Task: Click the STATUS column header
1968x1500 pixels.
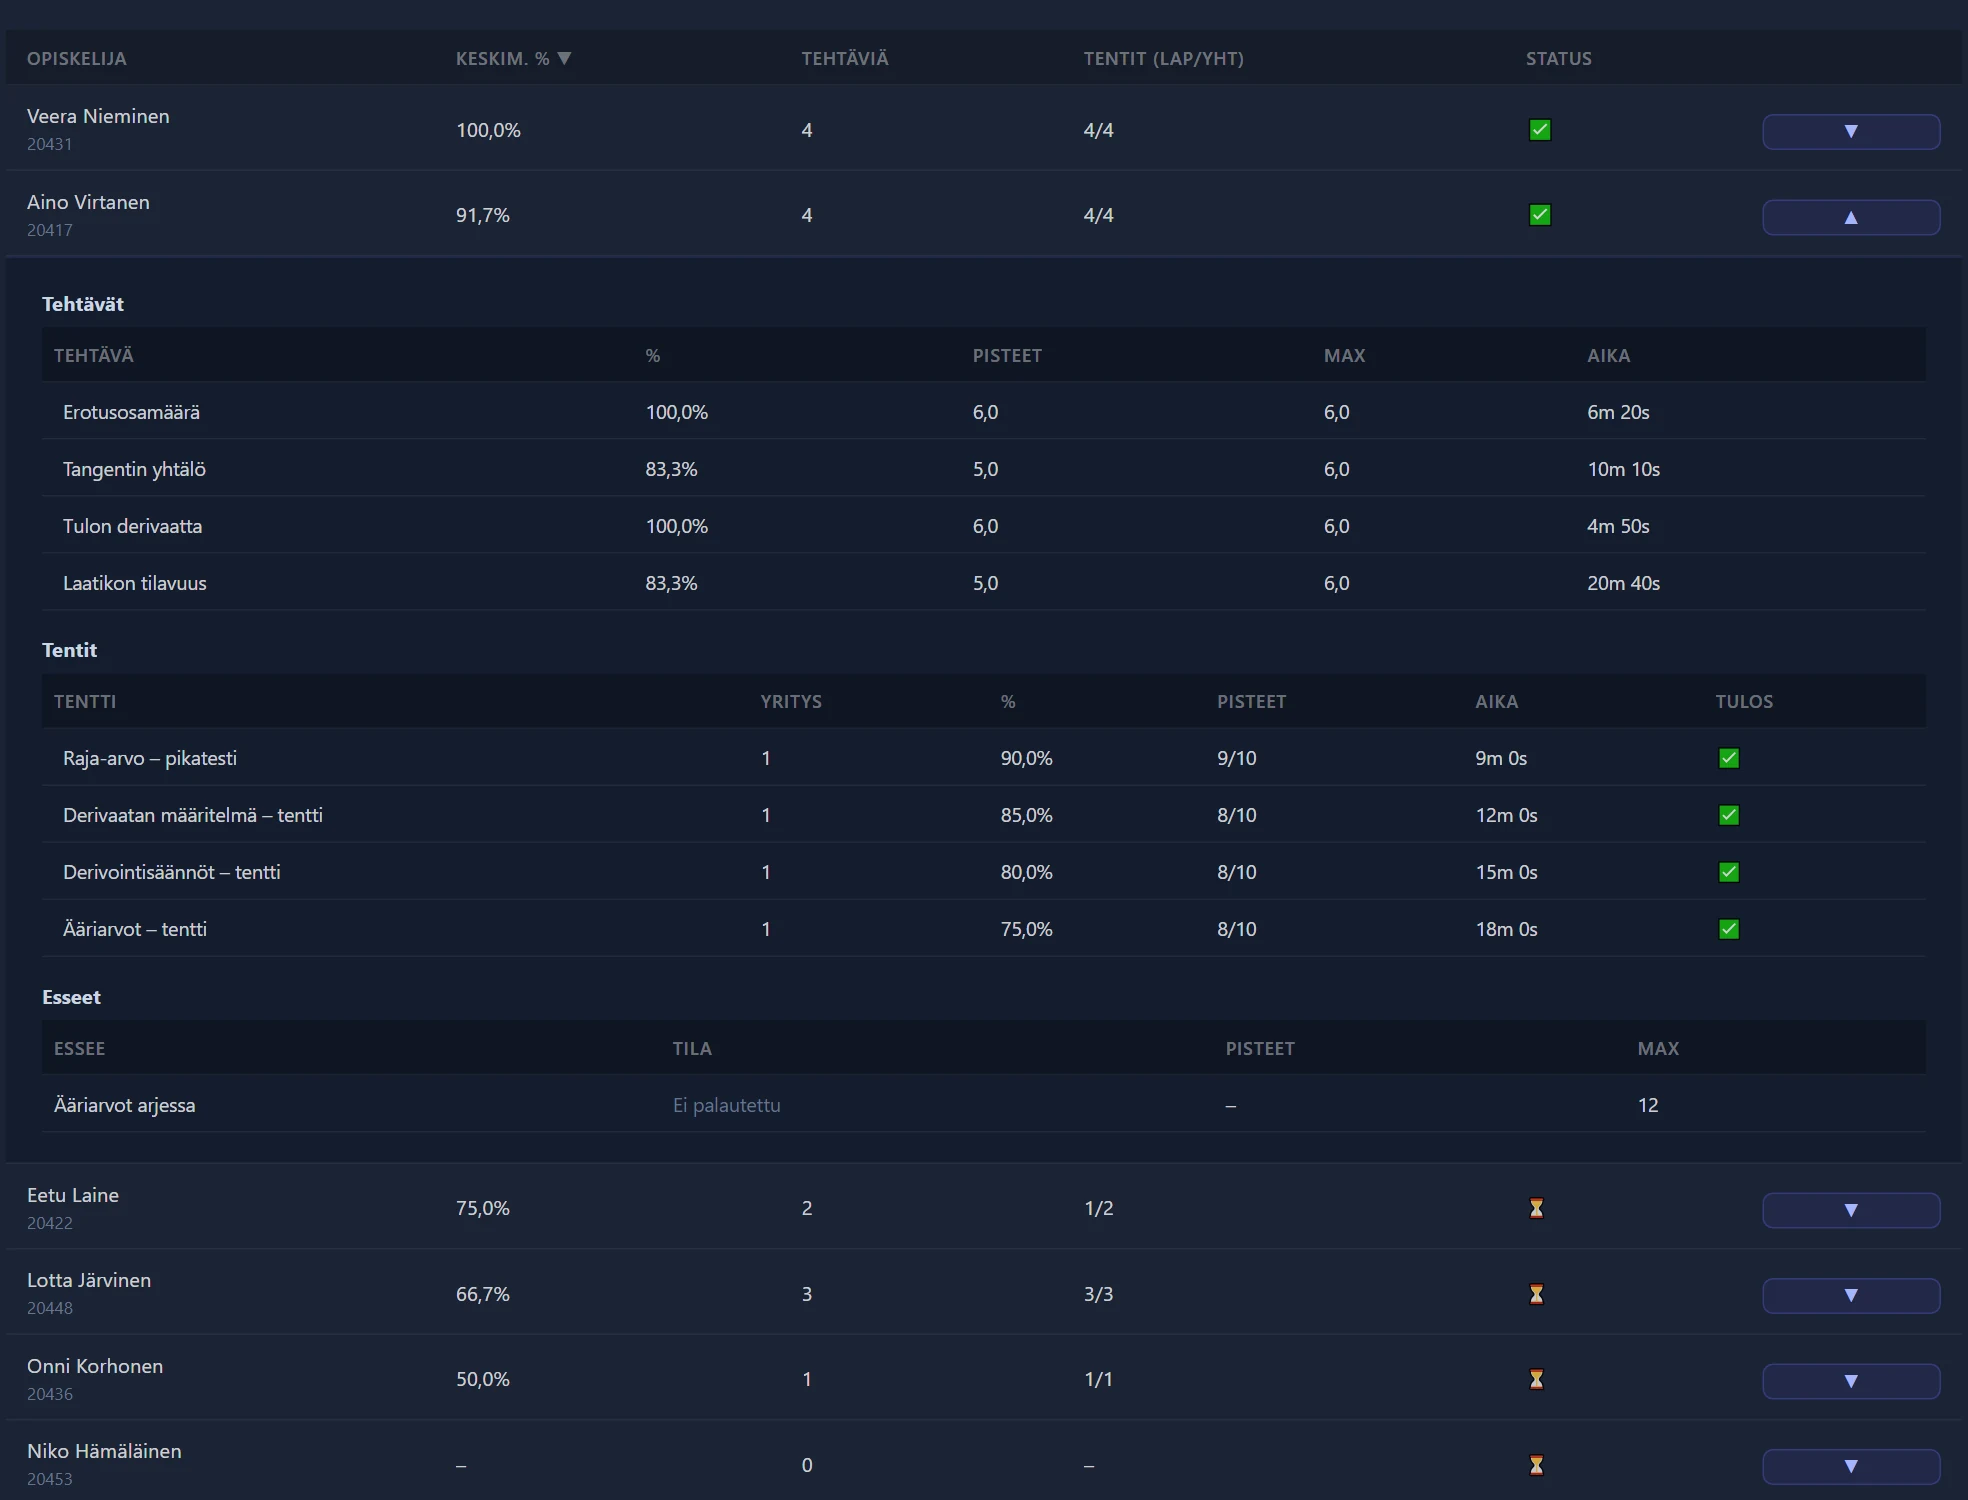Action: (1559, 58)
